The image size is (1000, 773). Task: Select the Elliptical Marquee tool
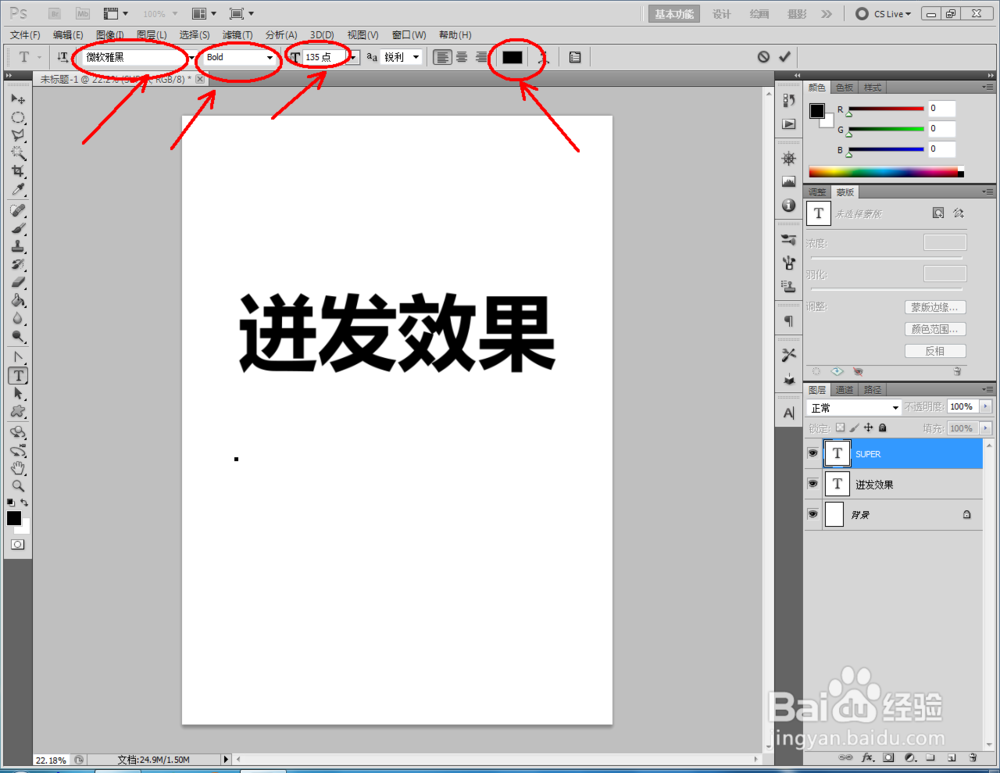click(x=18, y=117)
